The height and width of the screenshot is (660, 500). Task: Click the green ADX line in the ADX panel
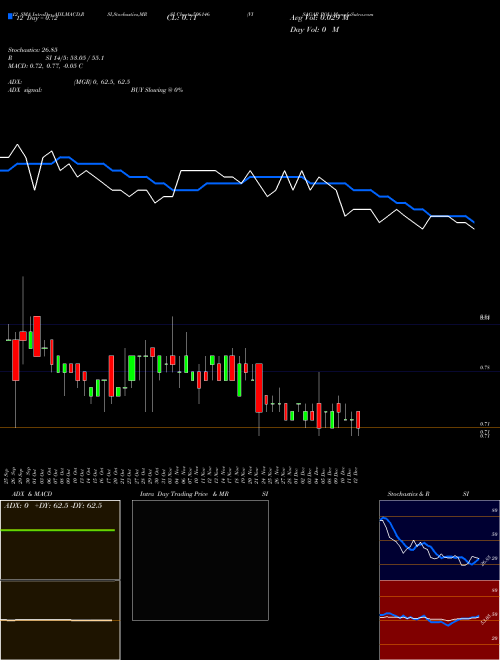[58, 530]
